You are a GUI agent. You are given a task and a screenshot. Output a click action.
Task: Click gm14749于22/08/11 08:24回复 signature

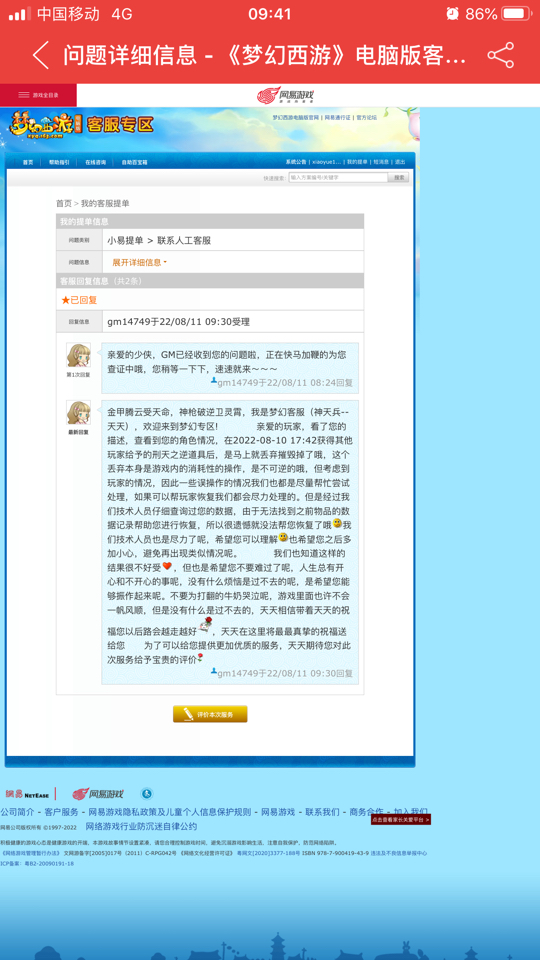(282, 383)
